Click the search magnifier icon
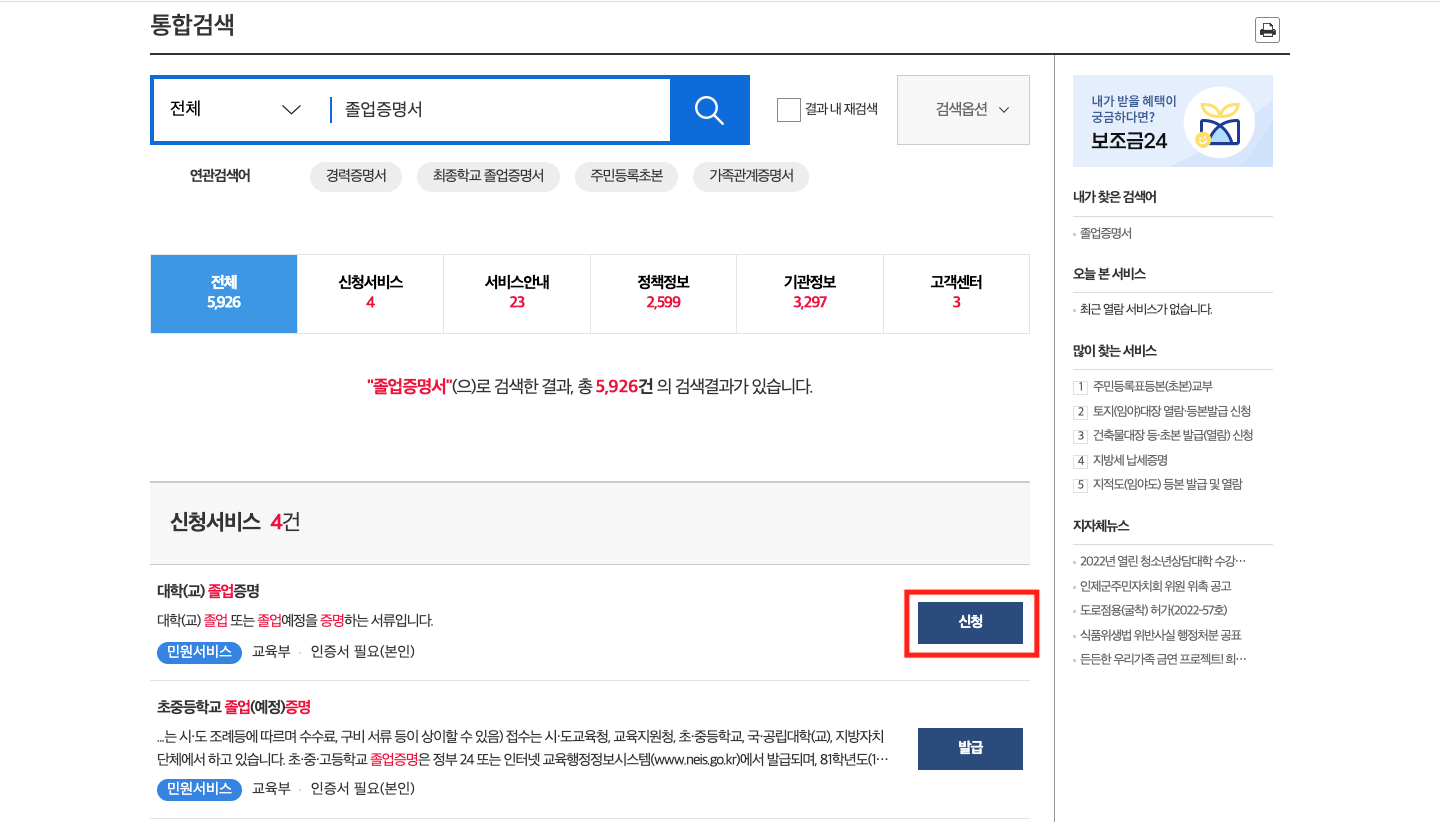Viewport: 1440px width, 822px height. click(x=709, y=109)
